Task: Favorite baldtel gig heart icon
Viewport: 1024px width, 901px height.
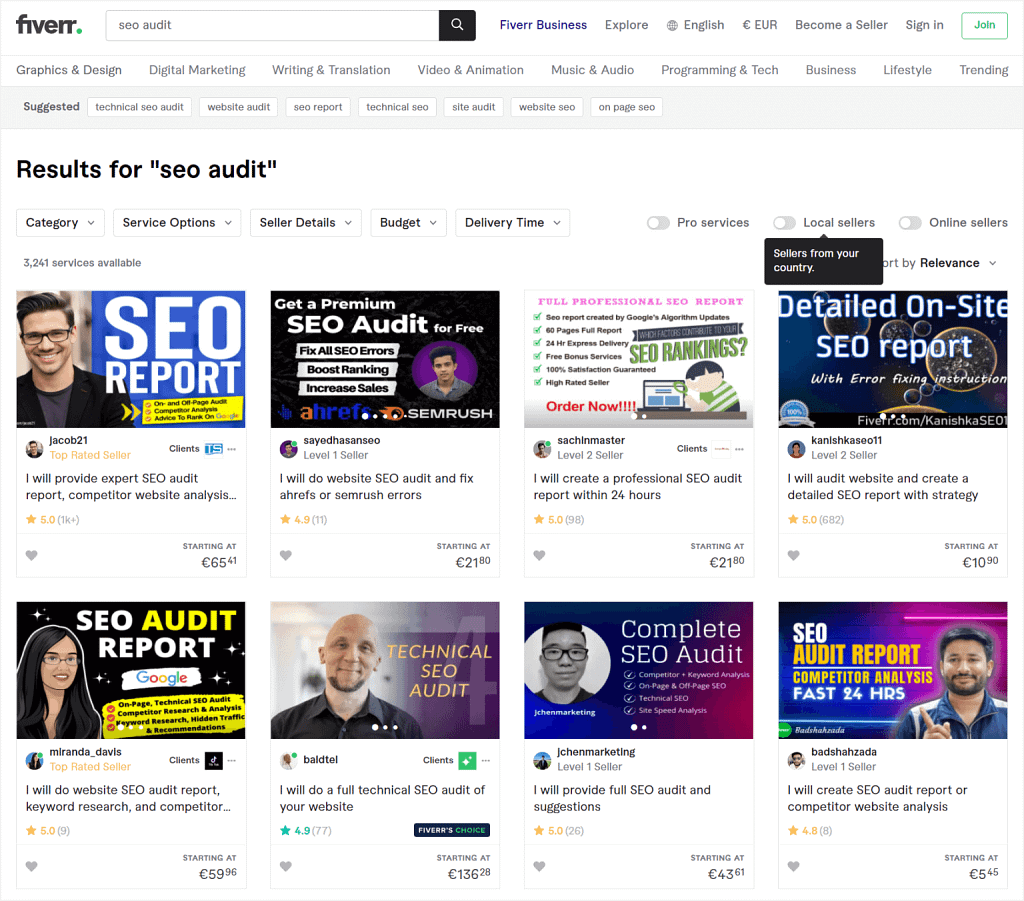Action: [x=285, y=866]
